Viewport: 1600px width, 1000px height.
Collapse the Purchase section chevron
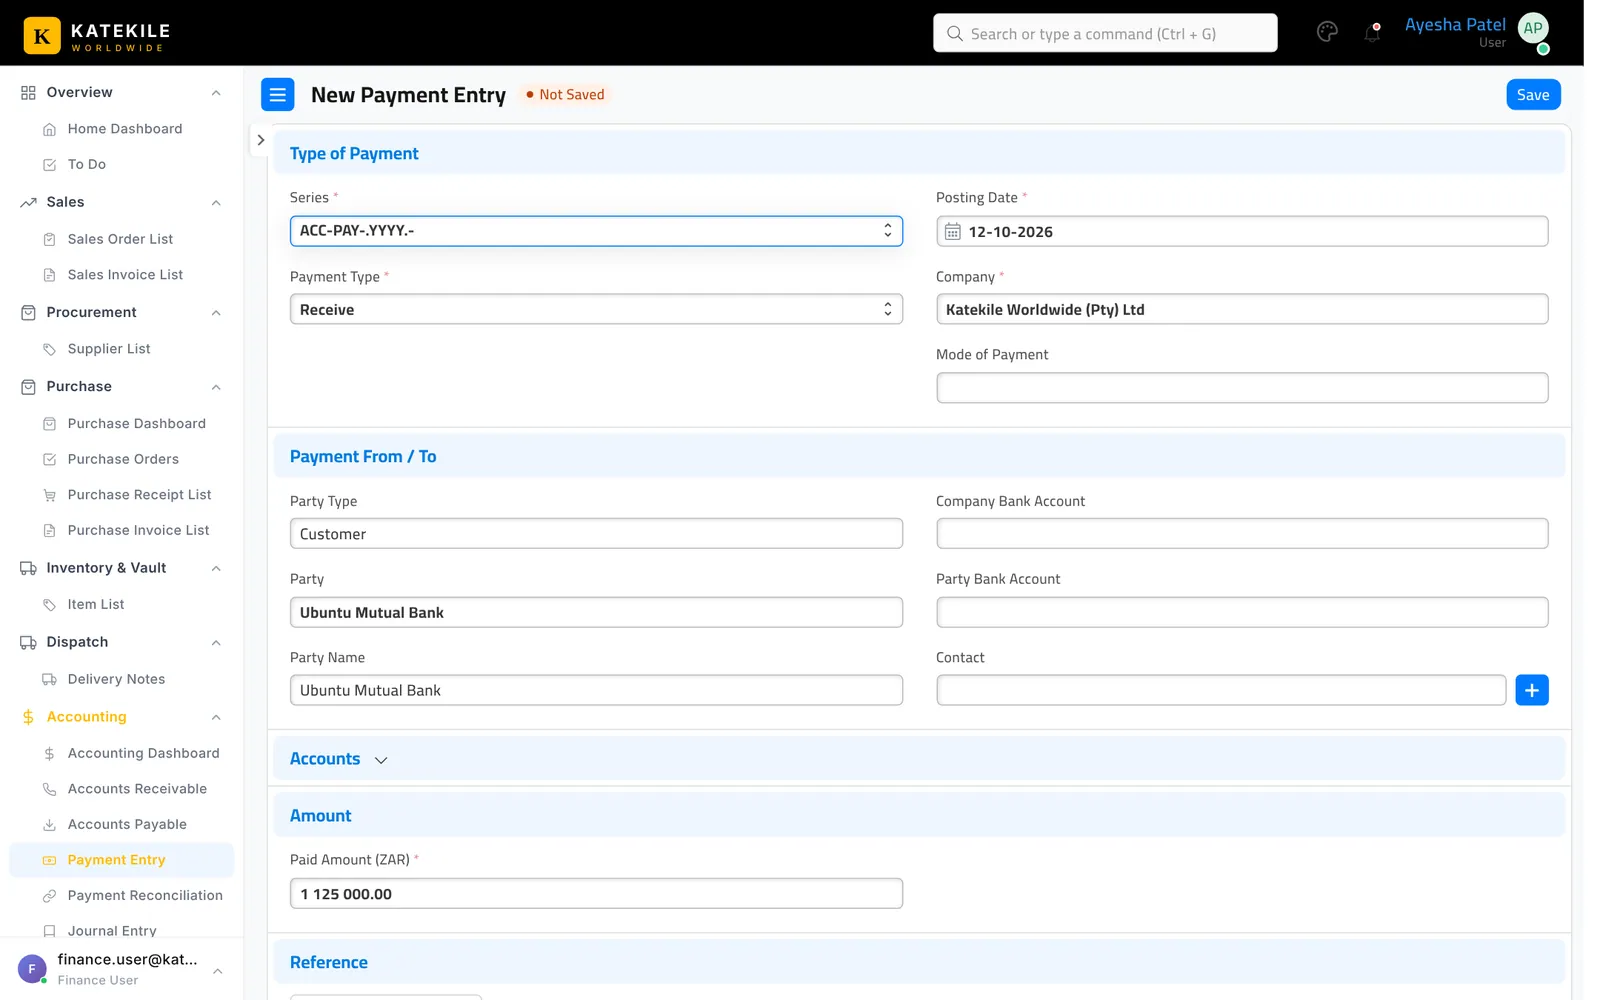216,387
